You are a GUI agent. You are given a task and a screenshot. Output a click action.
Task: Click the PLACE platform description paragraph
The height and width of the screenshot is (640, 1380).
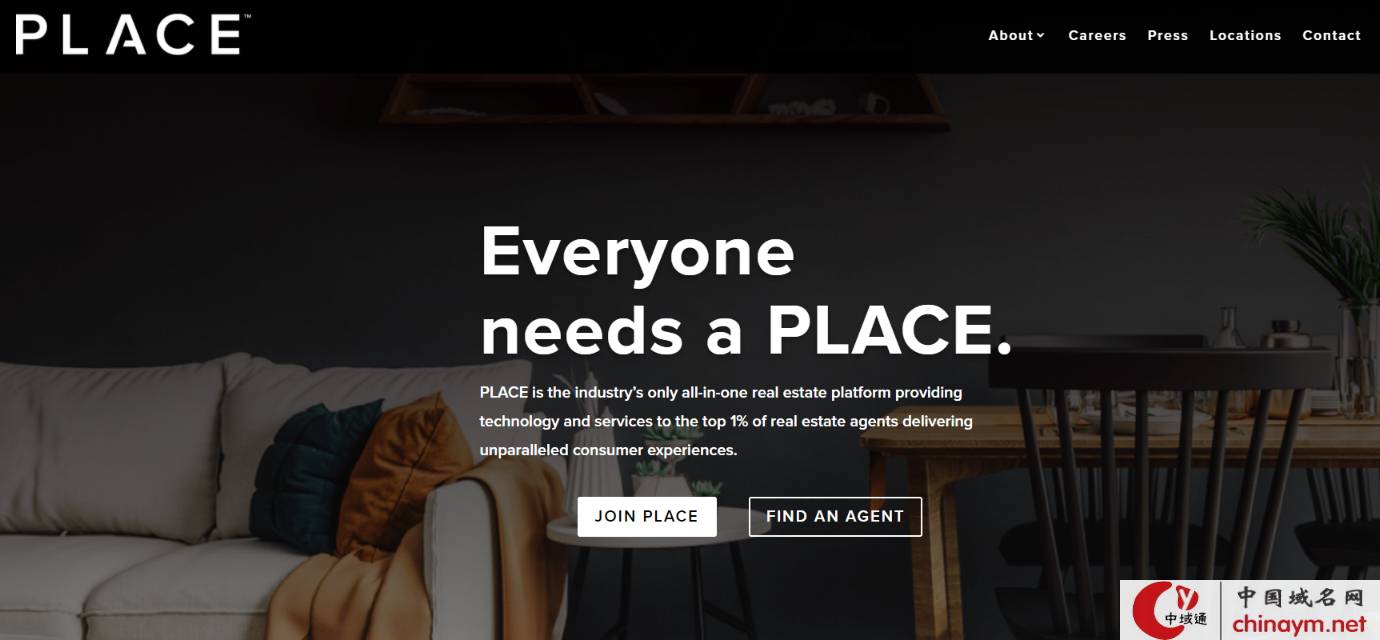pyautogui.click(x=726, y=421)
